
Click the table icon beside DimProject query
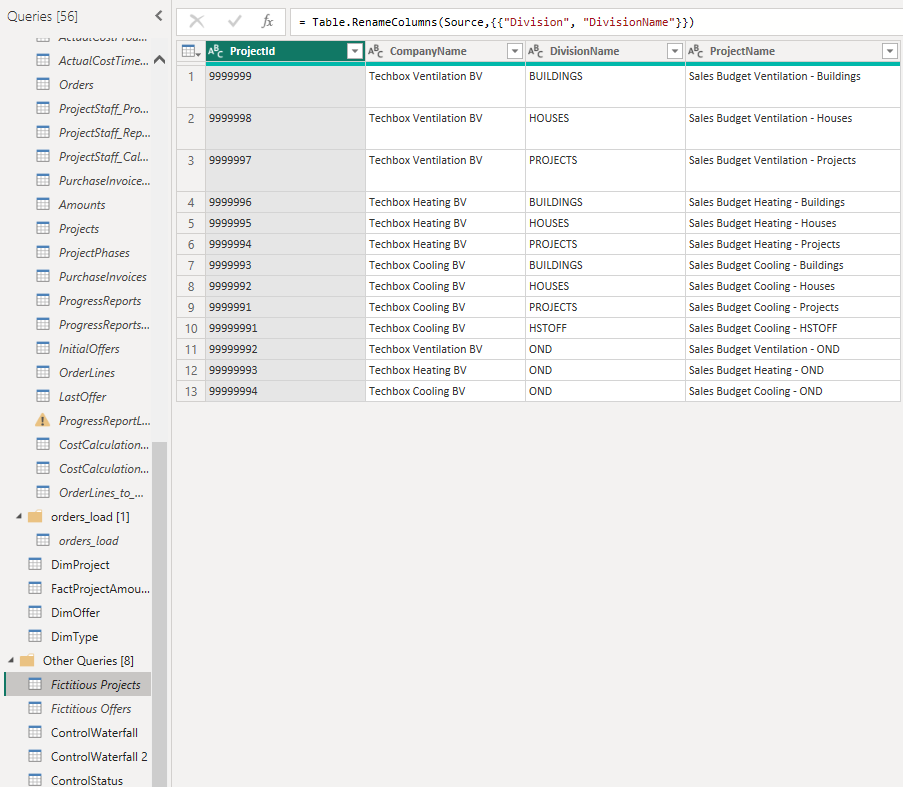coord(35,564)
